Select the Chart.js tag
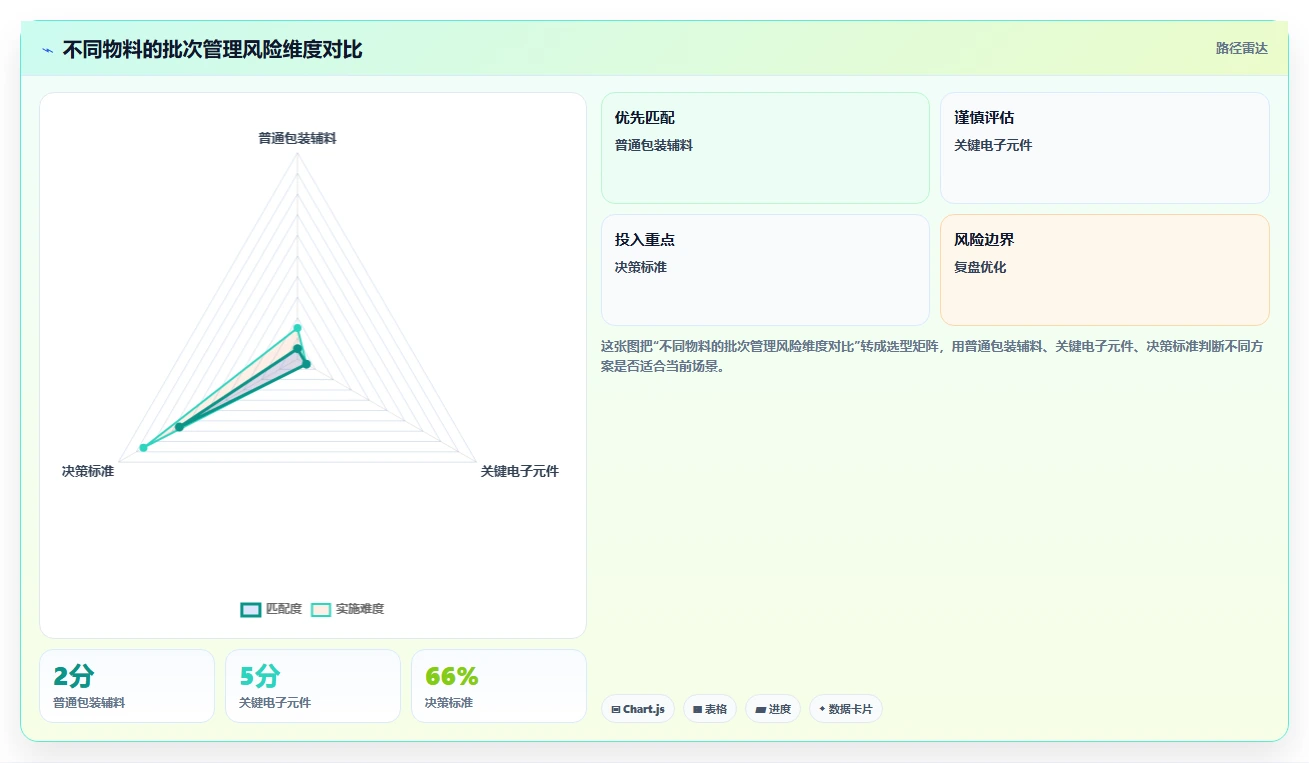This screenshot has width=1309, height=763. click(x=638, y=709)
